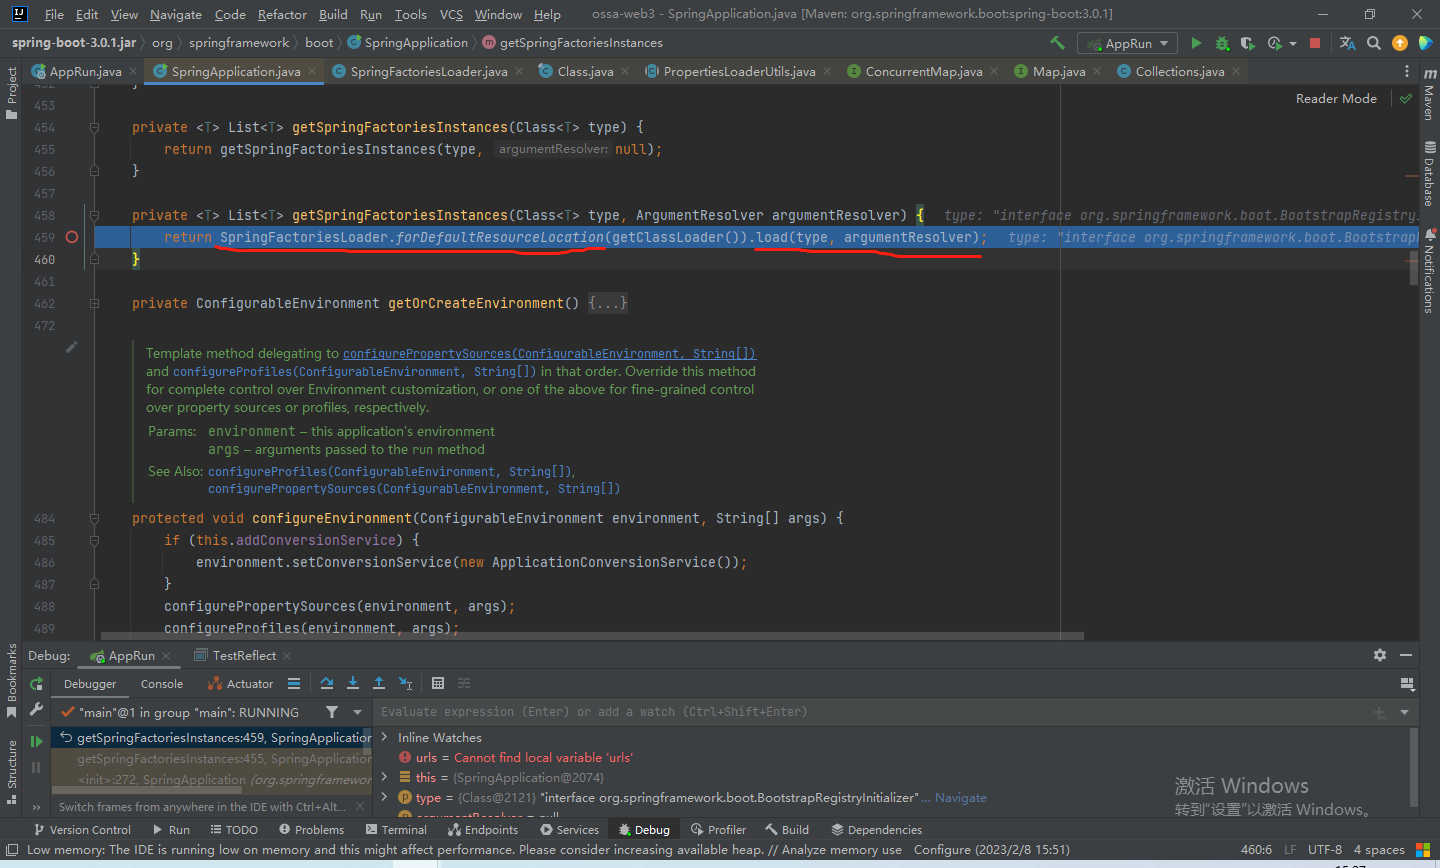Switch to Console debug tab

point(162,684)
